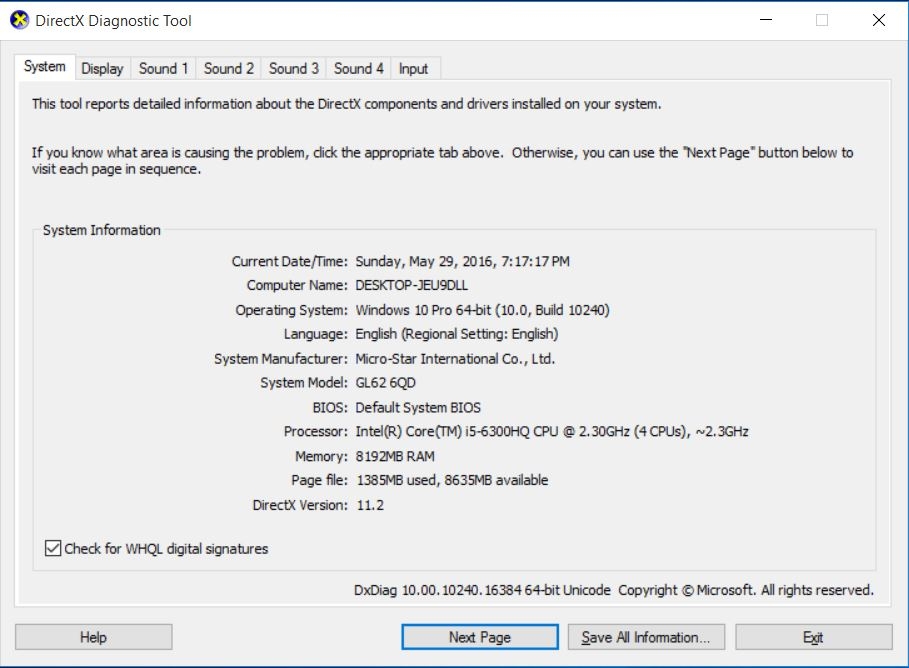Switch to the Display tab
909x668 pixels.
pyautogui.click(x=103, y=68)
